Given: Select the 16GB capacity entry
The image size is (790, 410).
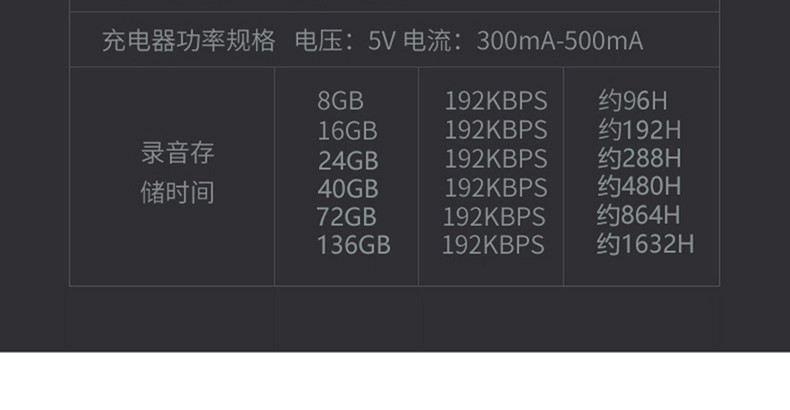Looking at the screenshot, I should (x=347, y=131).
